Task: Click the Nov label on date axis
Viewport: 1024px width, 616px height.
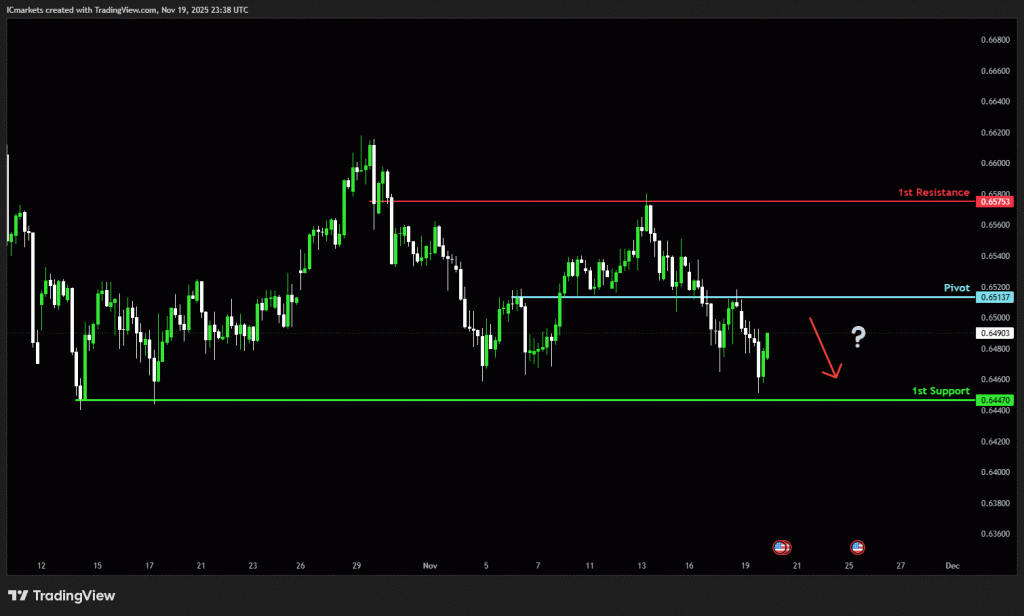Action: pyautogui.click(x=430, y=566)
